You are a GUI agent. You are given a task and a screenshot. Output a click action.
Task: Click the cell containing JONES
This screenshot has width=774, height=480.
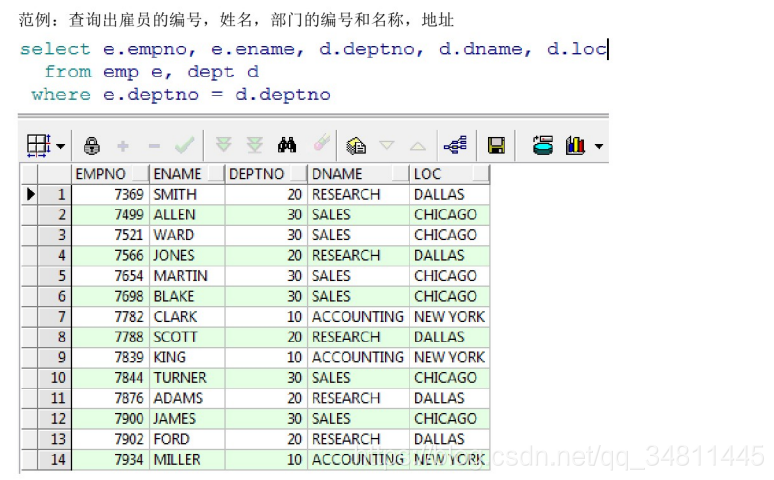pos(188,255)
